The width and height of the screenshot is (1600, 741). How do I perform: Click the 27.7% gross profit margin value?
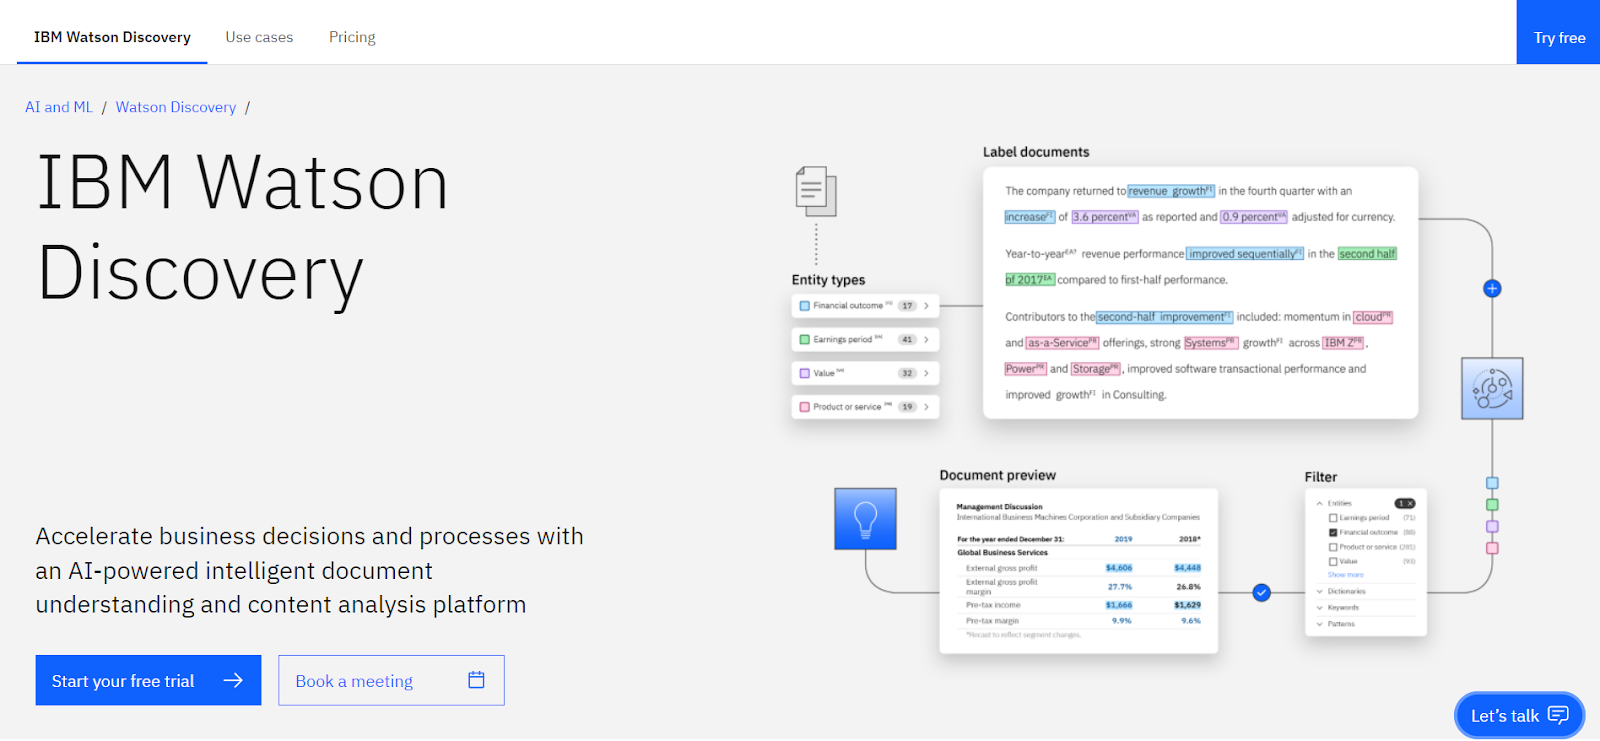(x=1120, y=587)
